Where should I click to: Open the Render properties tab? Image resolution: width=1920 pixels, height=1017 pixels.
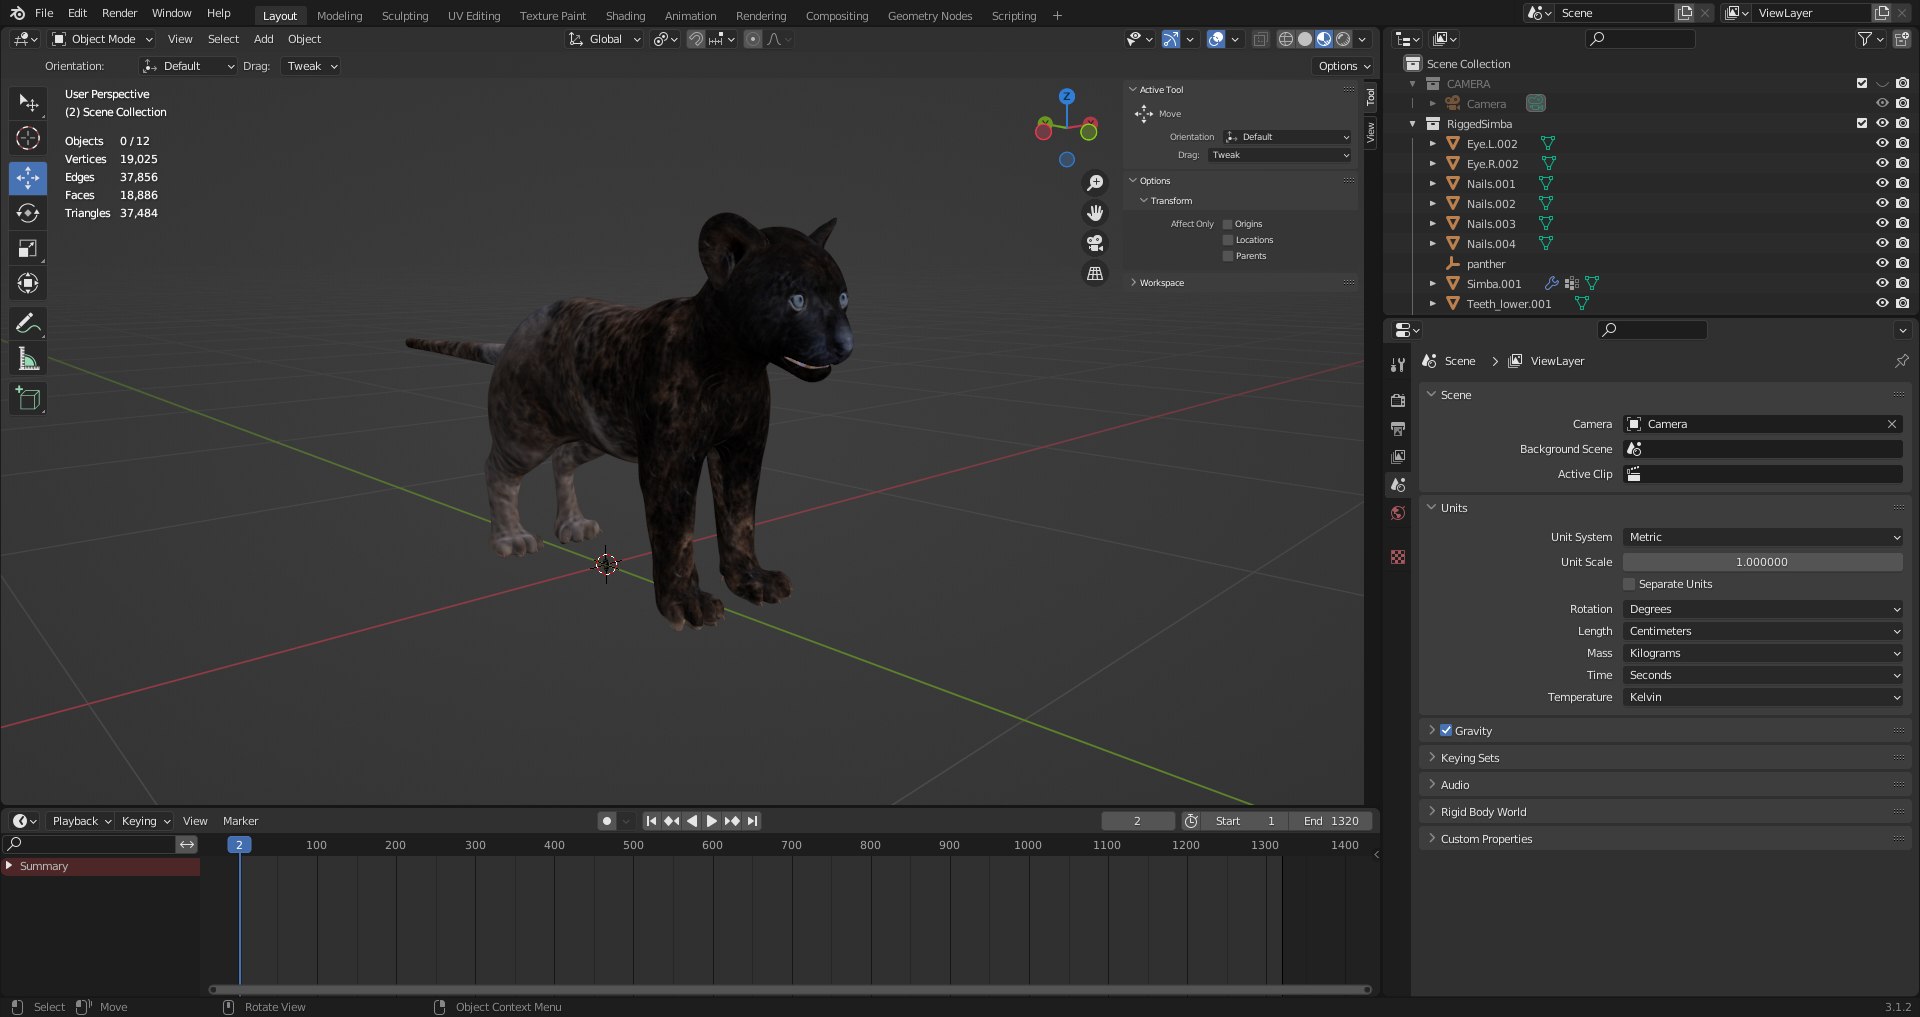click(1398, 400)
